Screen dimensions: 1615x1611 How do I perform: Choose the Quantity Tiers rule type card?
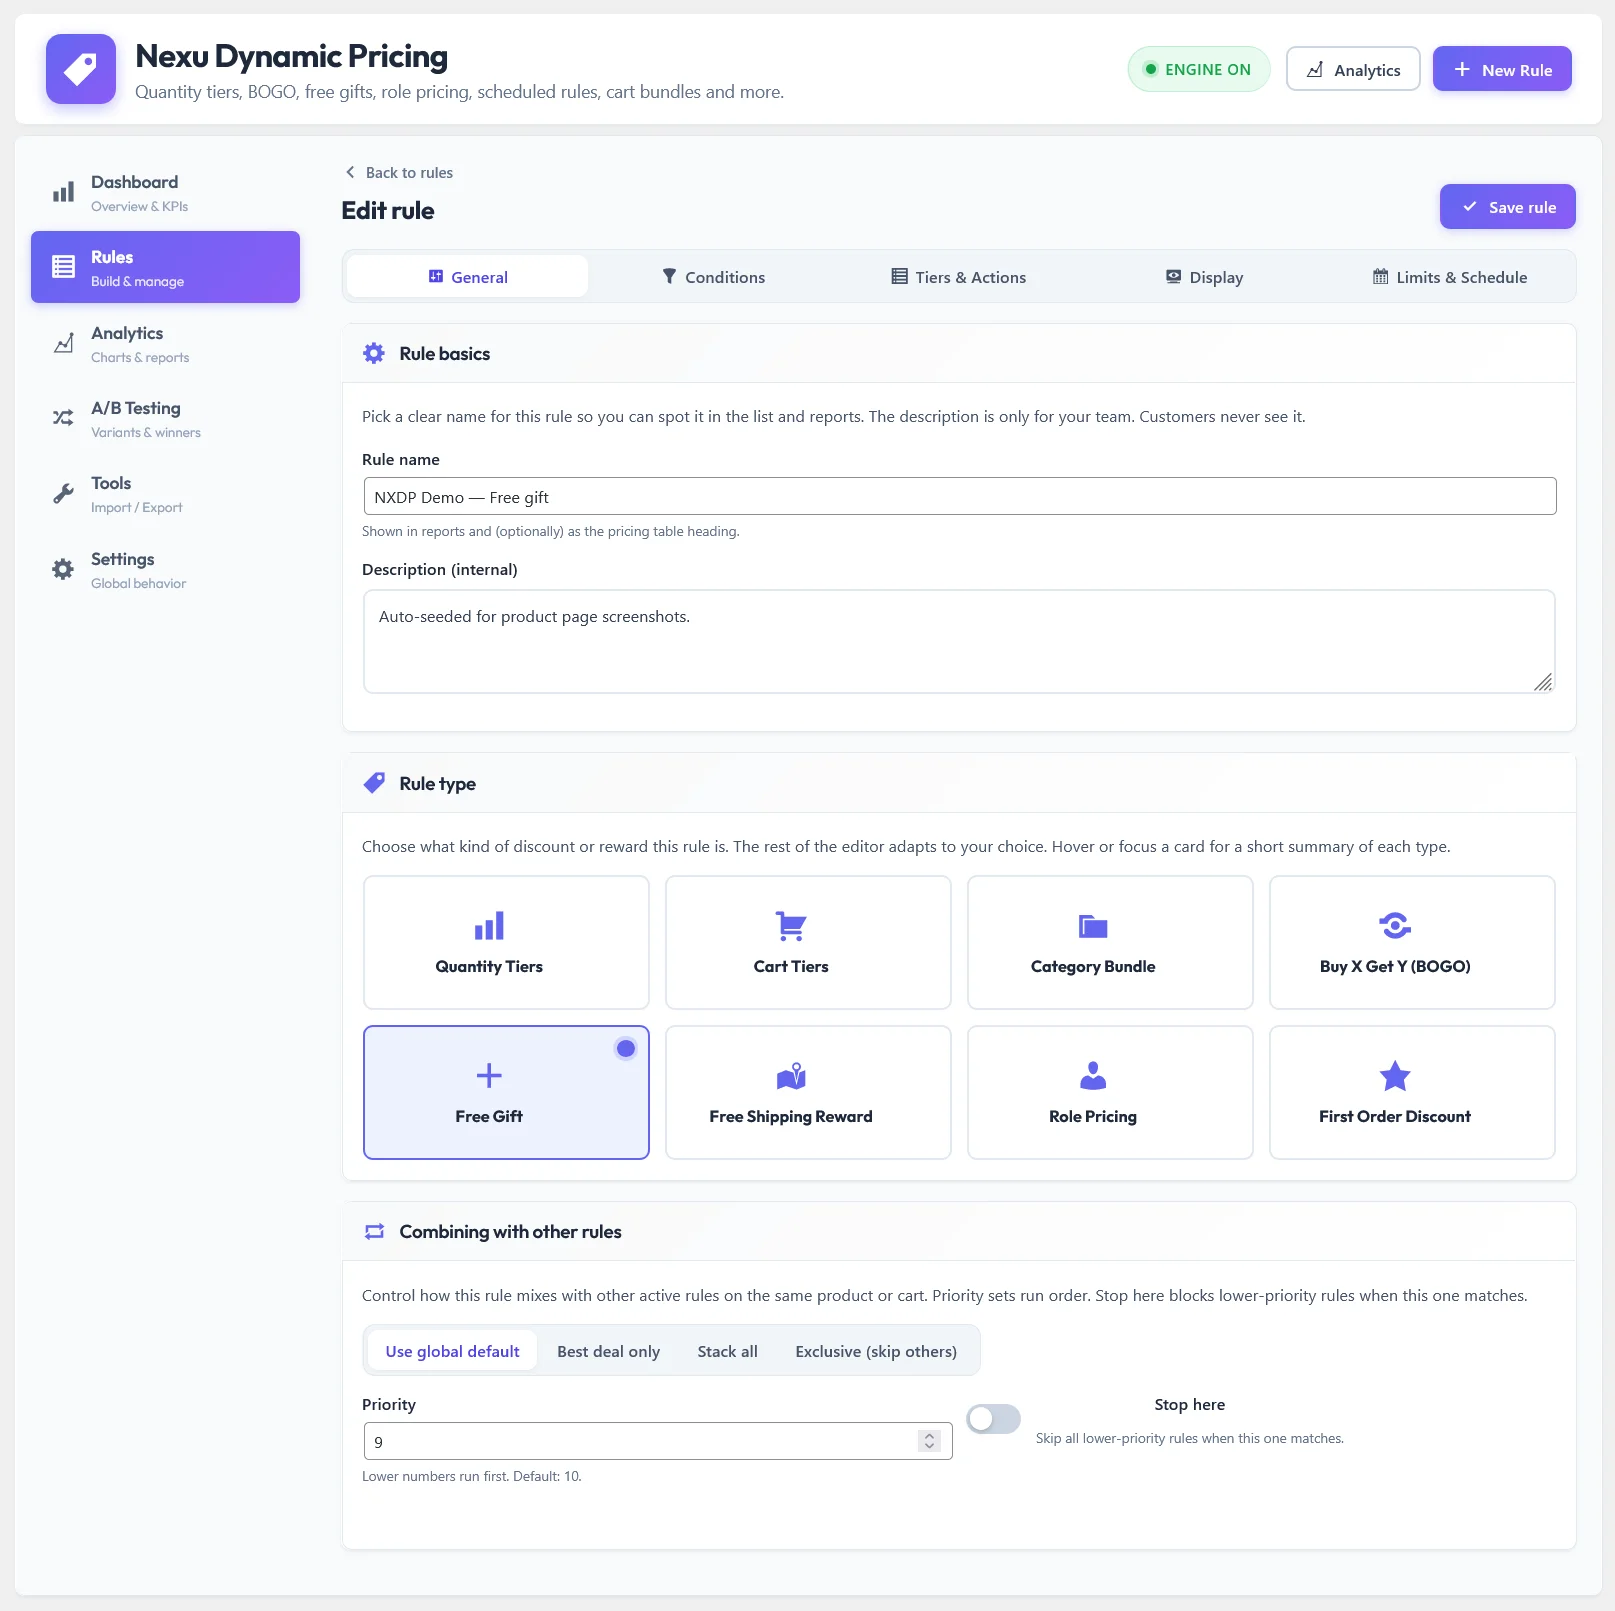pyautogui.click(x=506, y=942)
